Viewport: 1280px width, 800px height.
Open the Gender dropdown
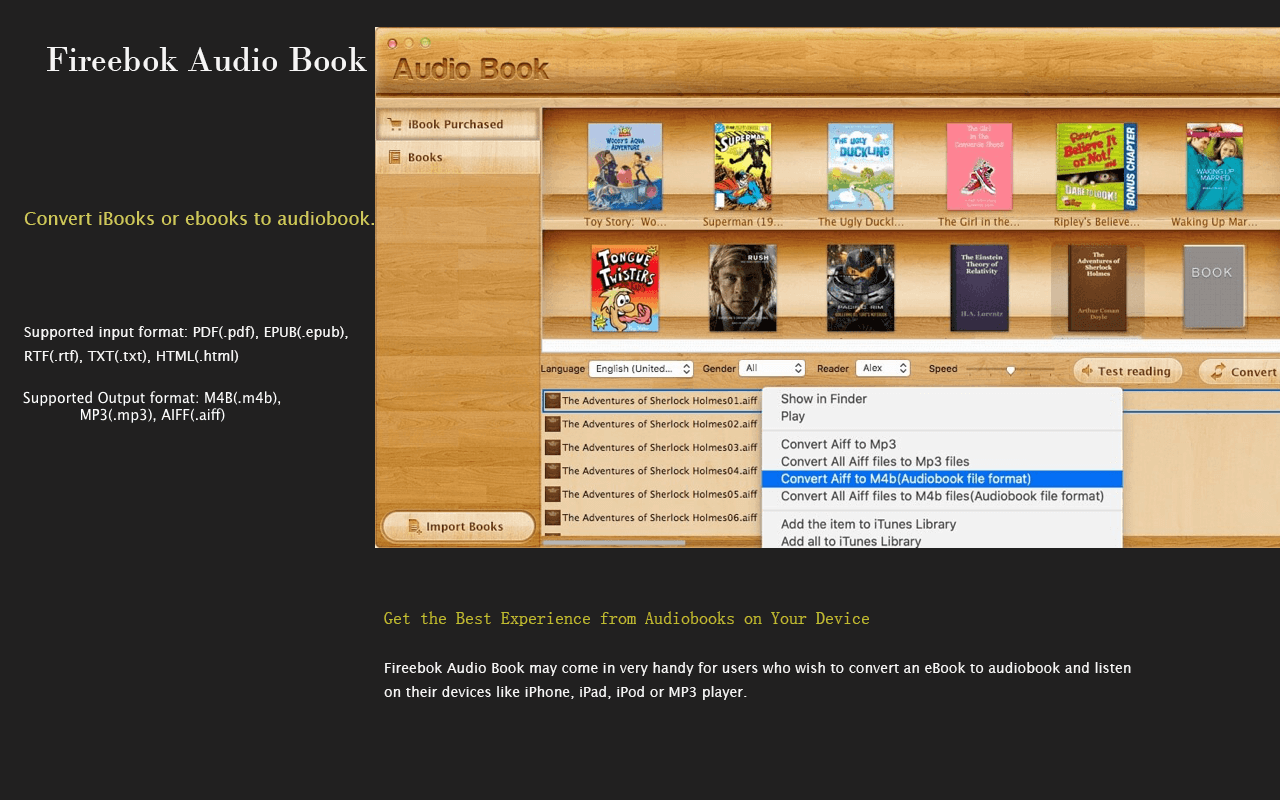tap(772, 369)
